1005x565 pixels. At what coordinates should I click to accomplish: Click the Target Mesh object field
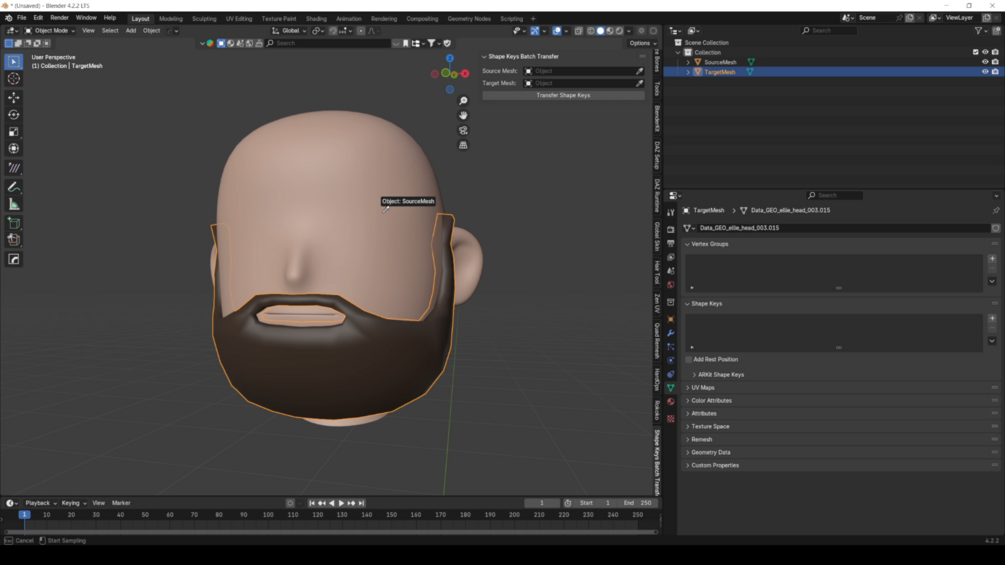point(580,83)
